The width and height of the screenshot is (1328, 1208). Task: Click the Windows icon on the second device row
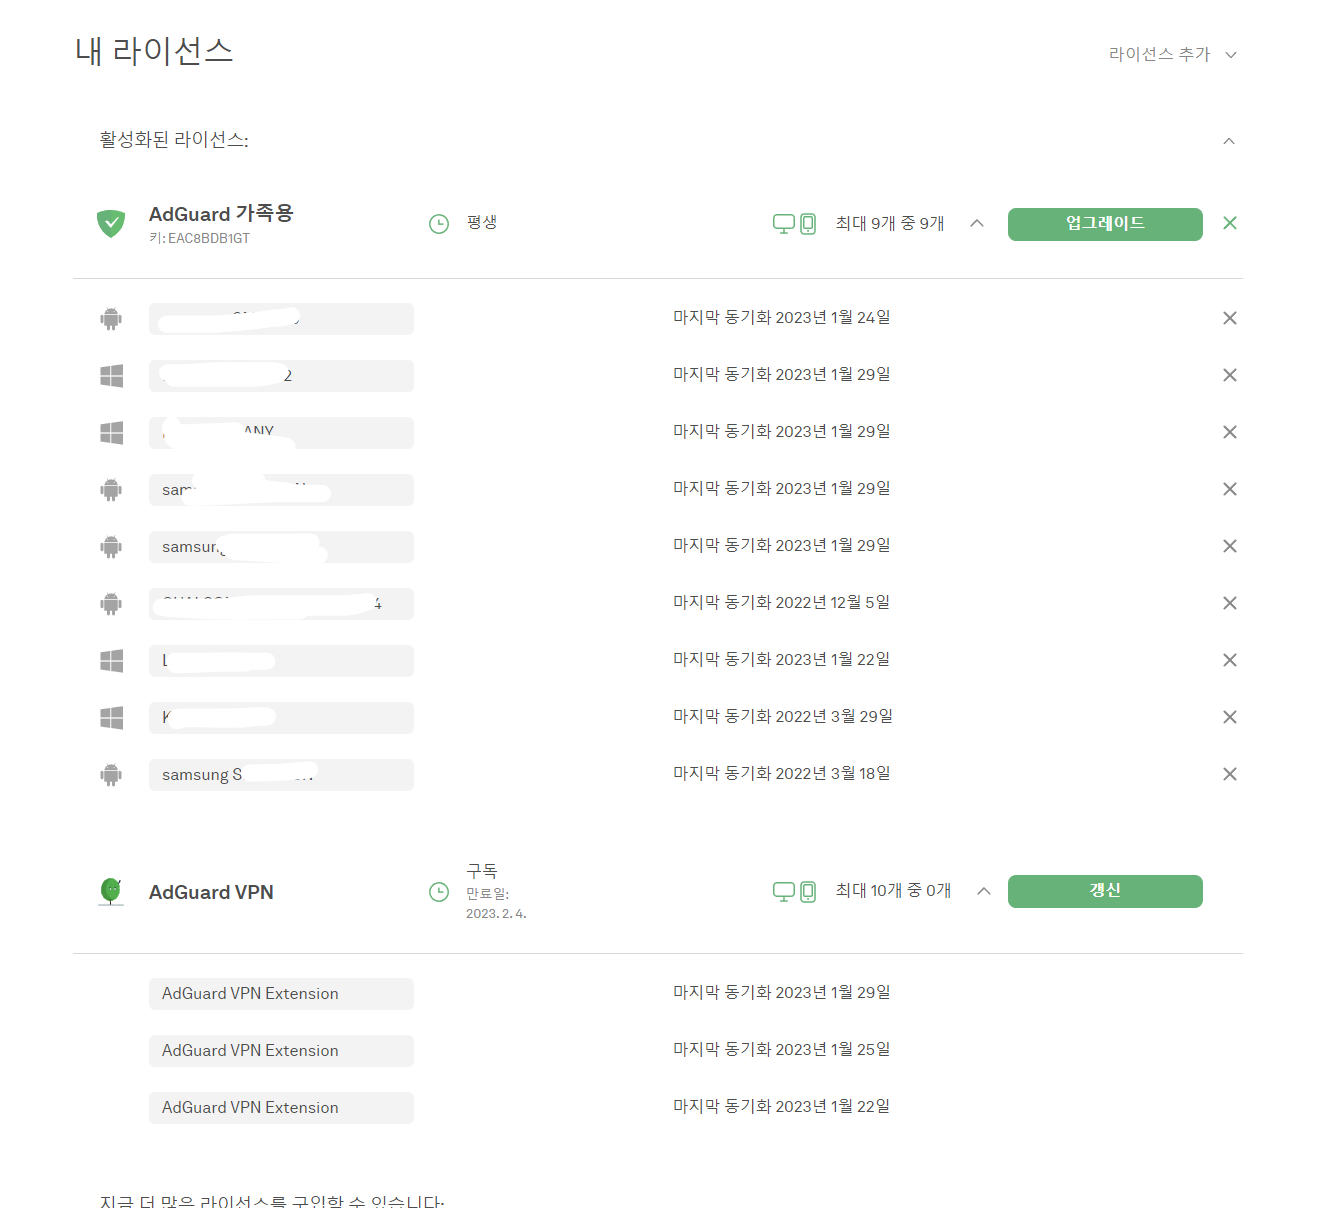pyautogui.click(x=111, y=375)
